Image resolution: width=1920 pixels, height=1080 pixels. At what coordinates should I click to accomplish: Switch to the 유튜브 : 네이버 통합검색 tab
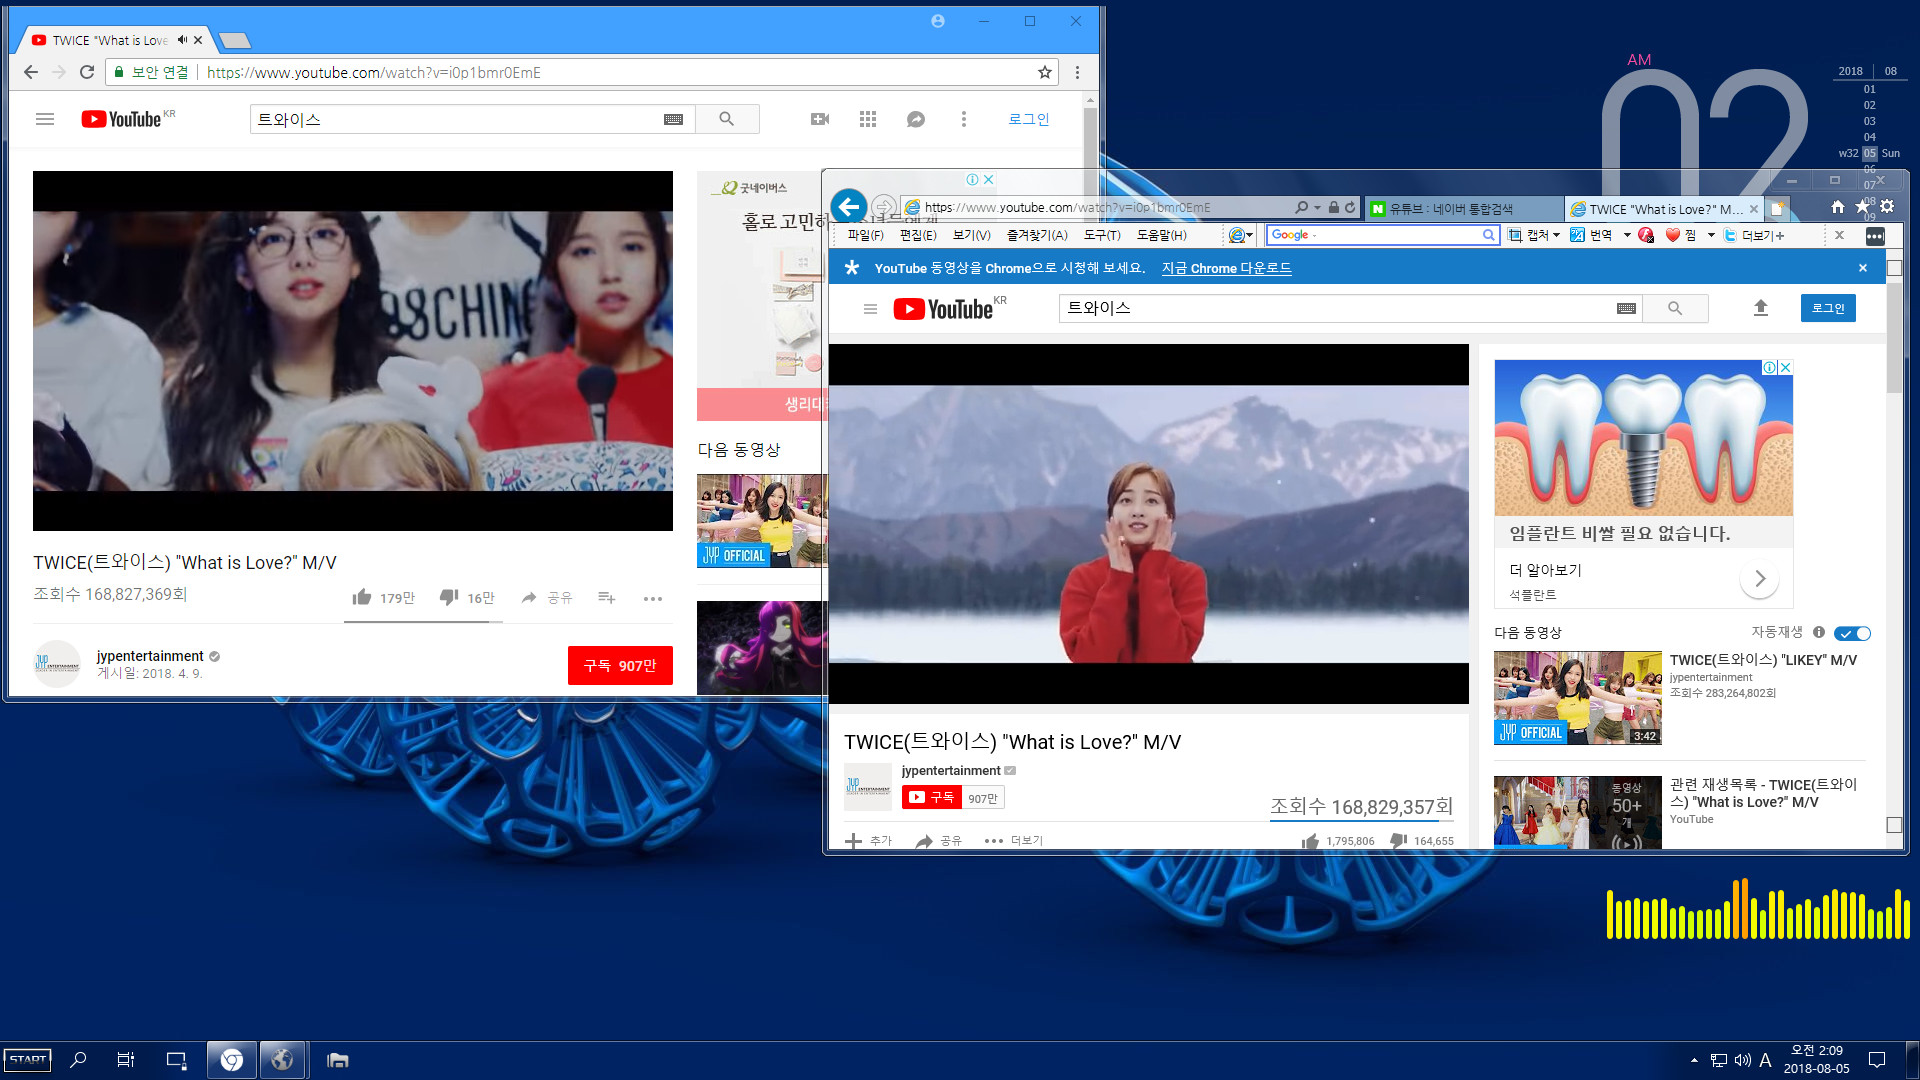coord(1463,209)
